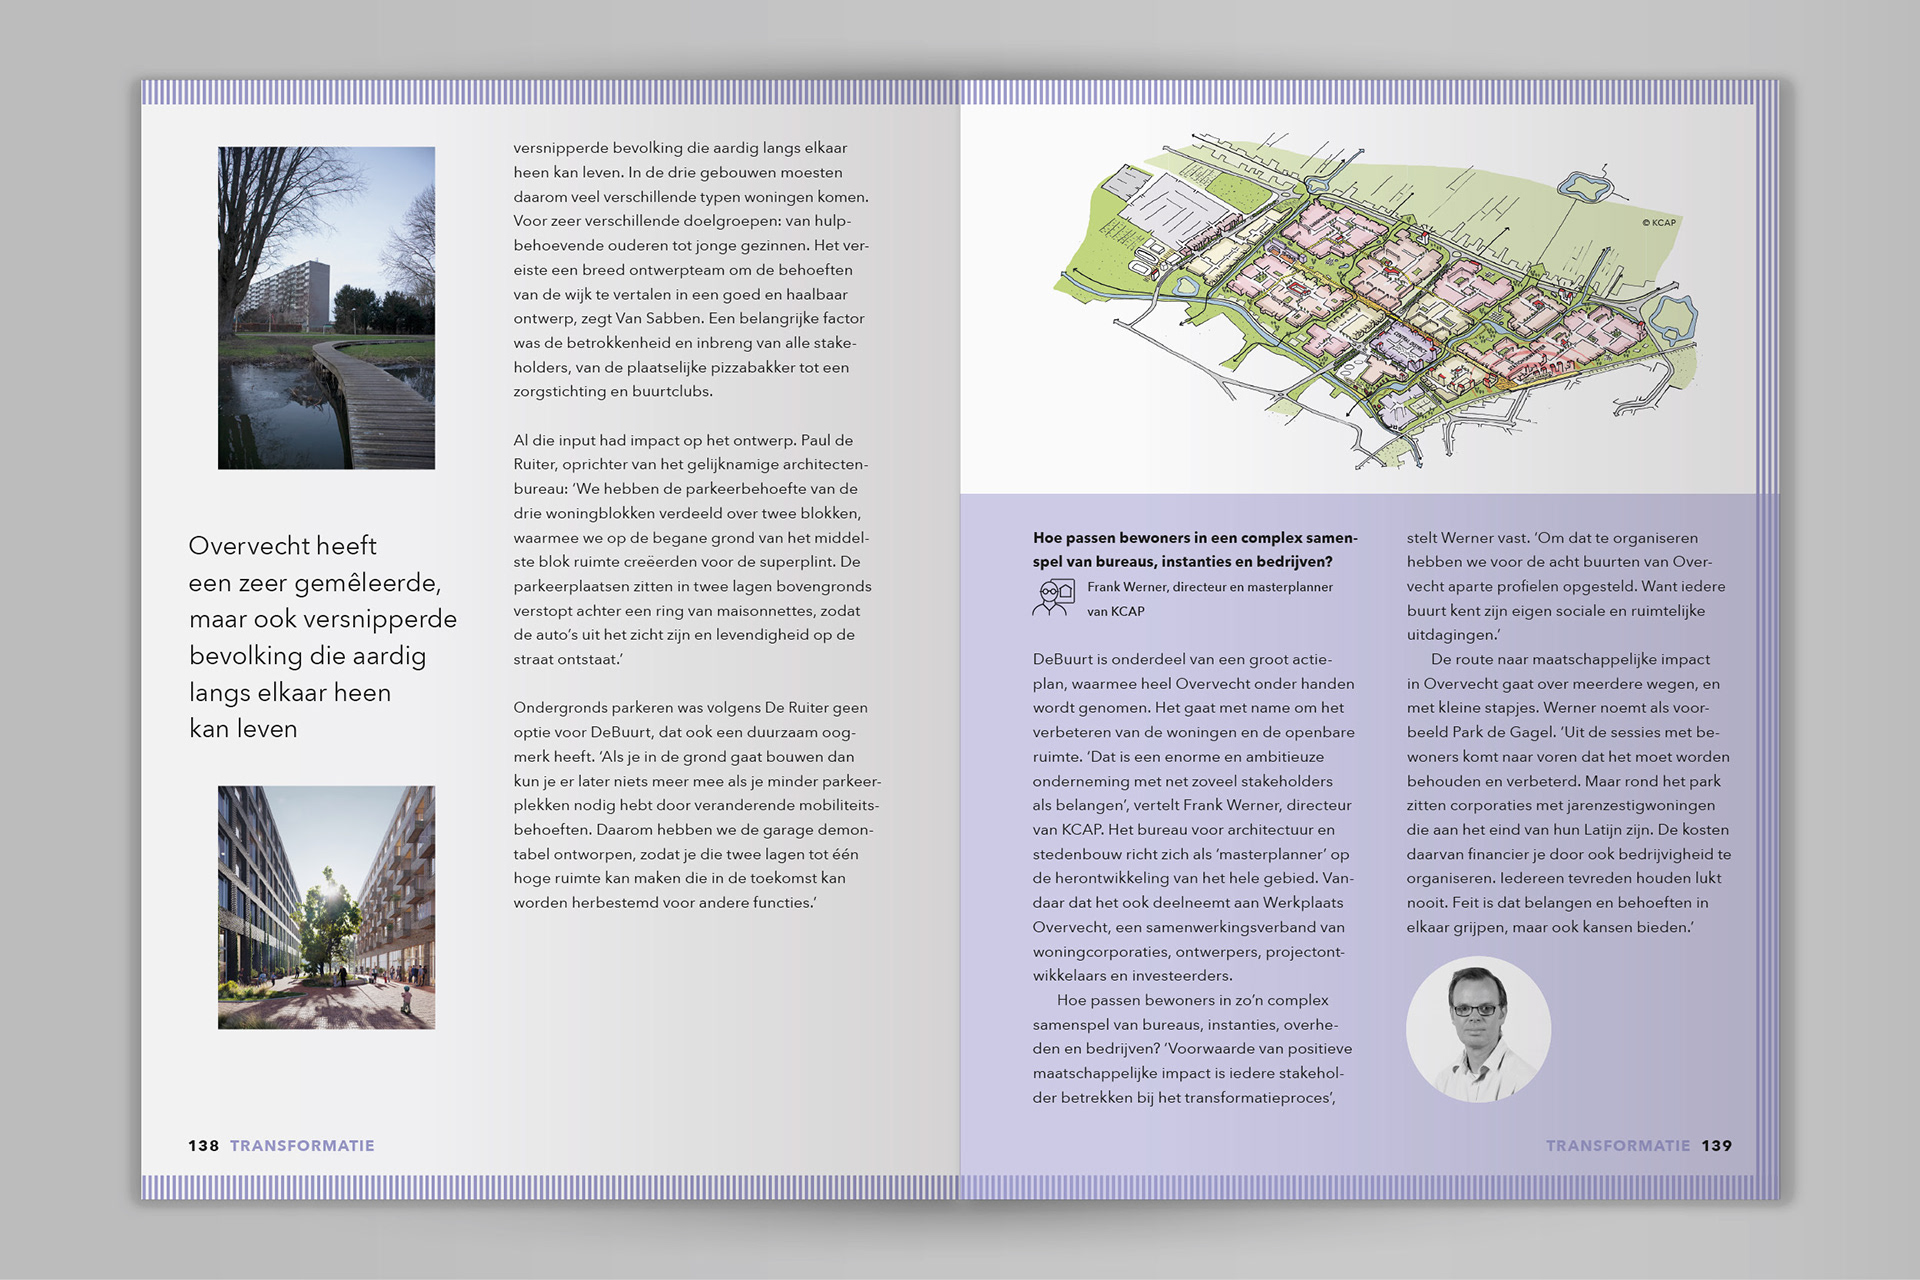Click the line 'holders, van de plaatselijke pizzabakker tot een'
This screenshot has width=1920, height=1280.
pos(681,367)
